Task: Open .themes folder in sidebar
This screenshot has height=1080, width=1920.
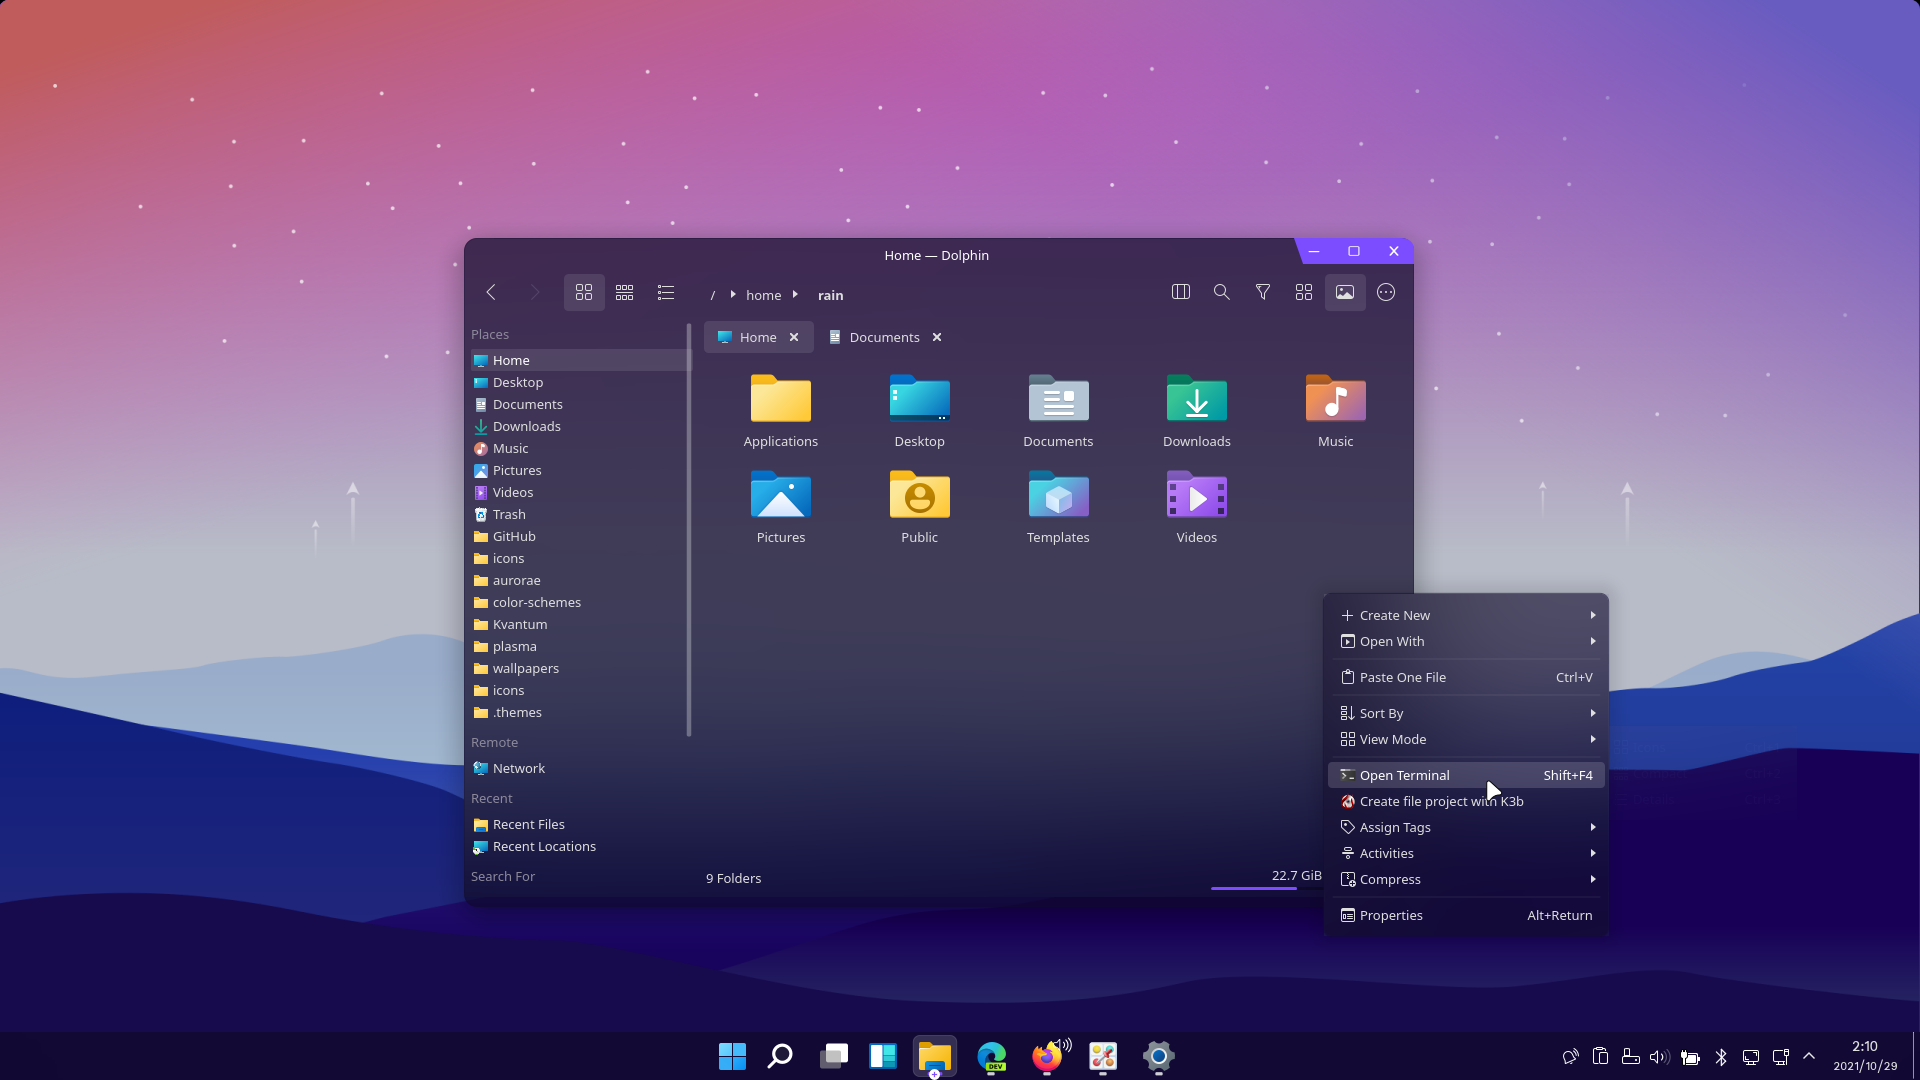Action: point(578,712)
